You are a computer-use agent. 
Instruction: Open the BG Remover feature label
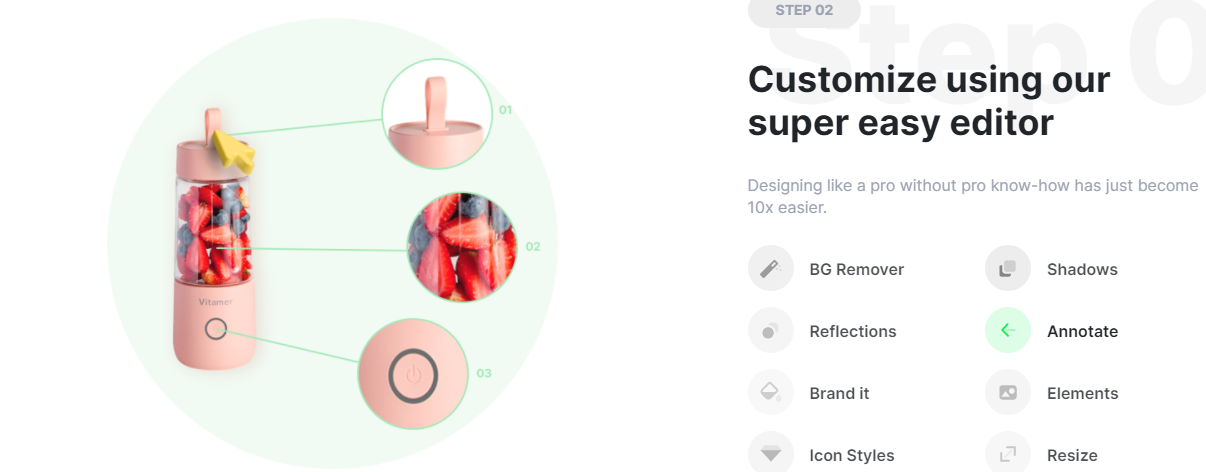pyautogui.click(x=856, y=269)
